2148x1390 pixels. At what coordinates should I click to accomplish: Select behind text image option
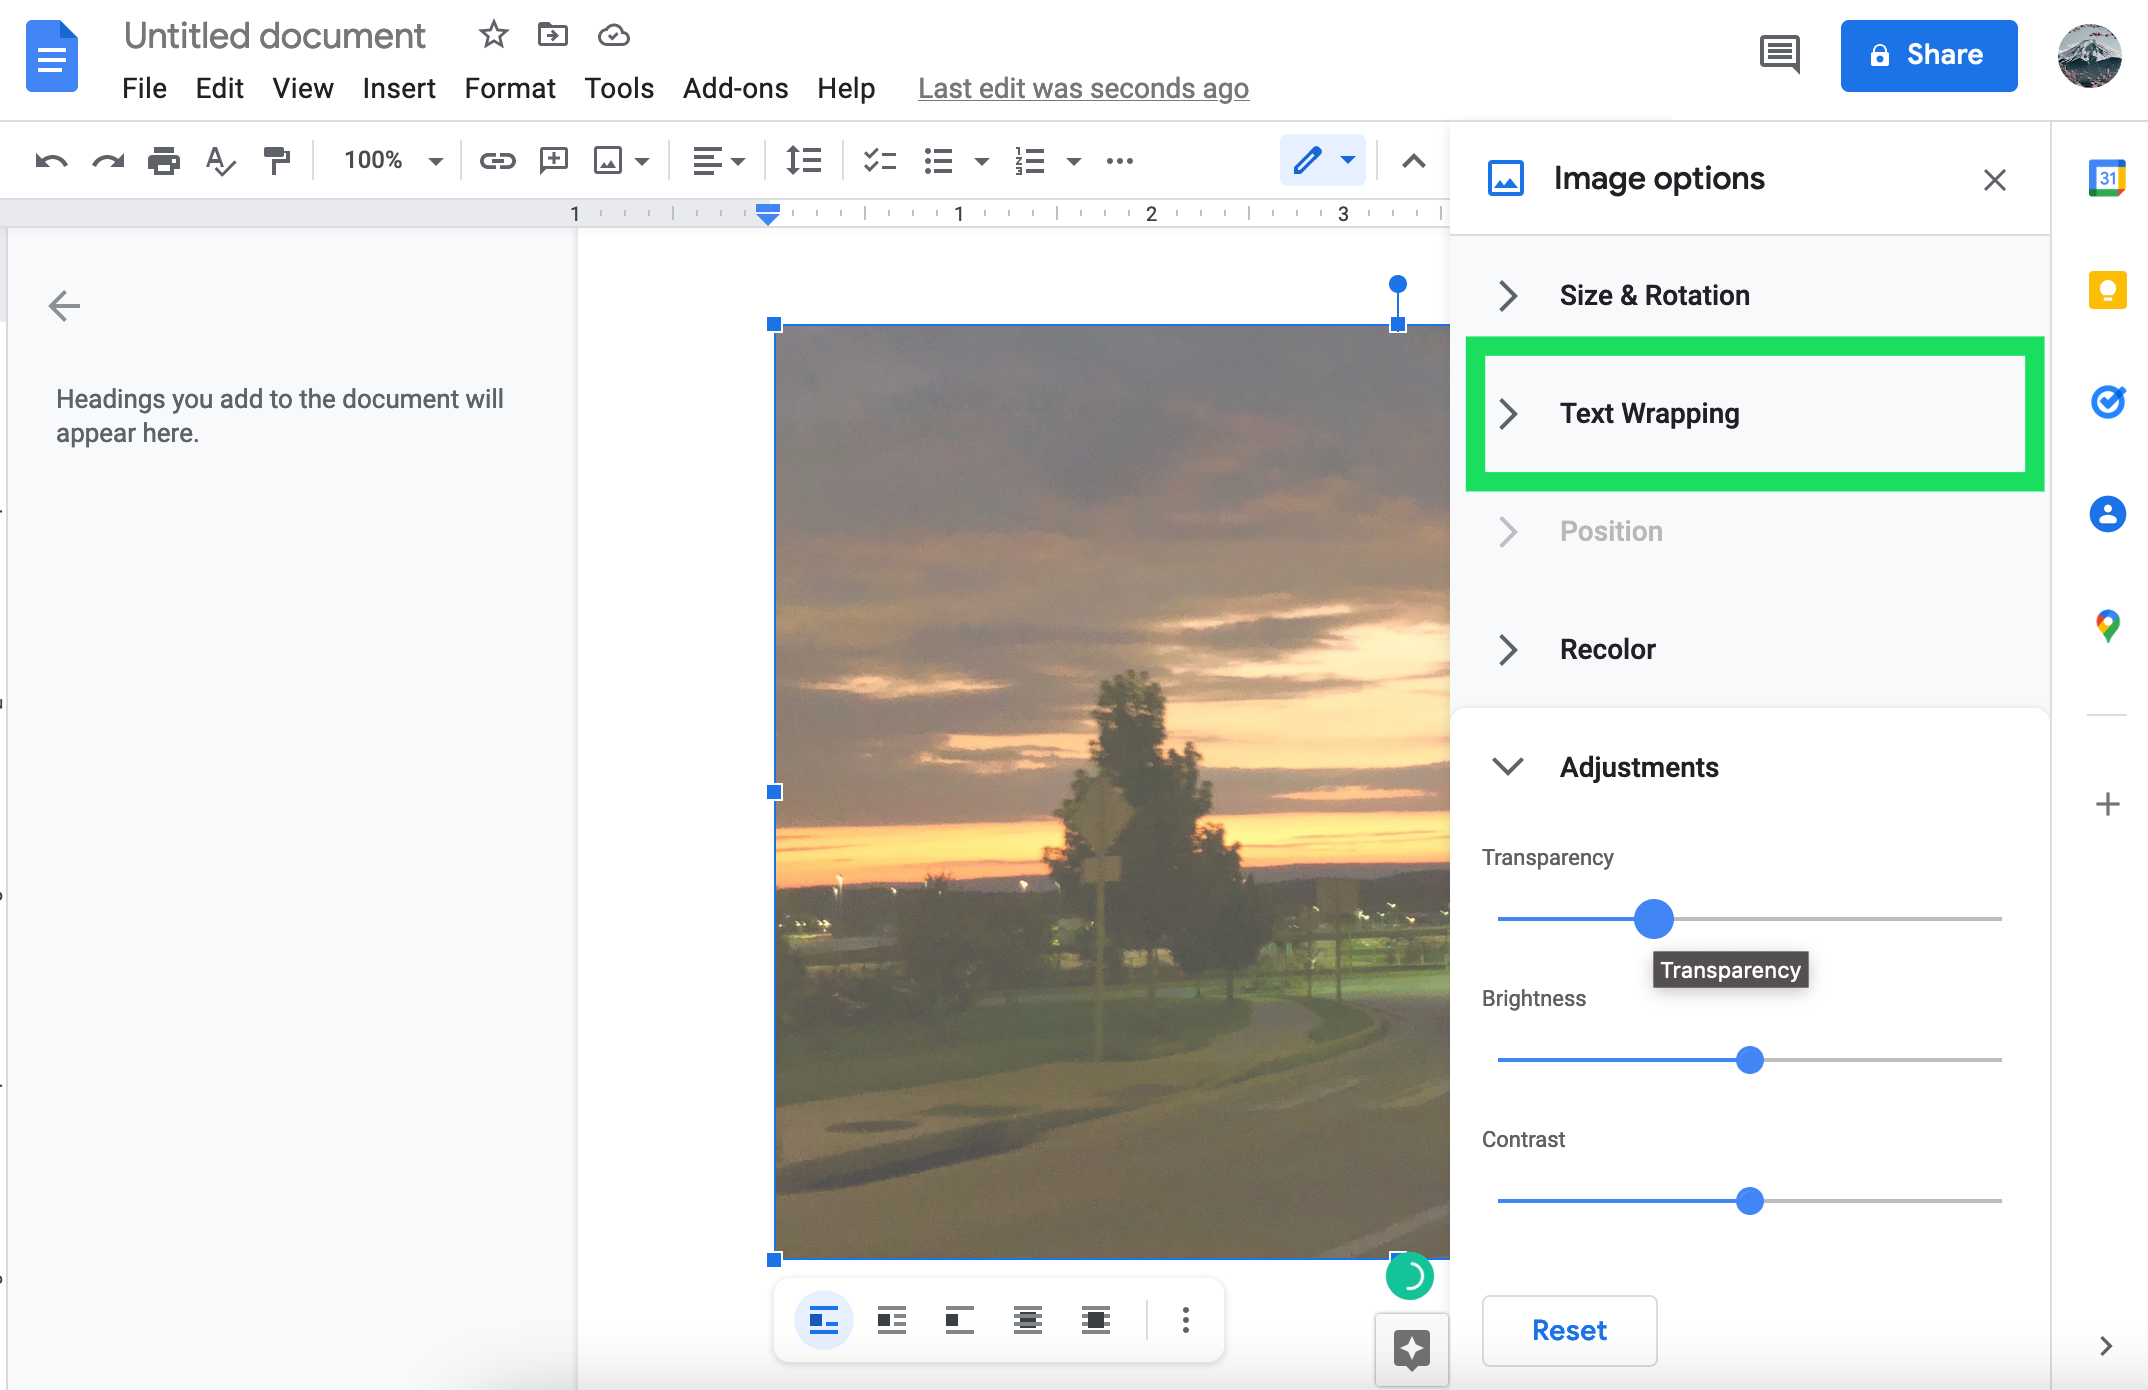(x=1027, y=1320)
